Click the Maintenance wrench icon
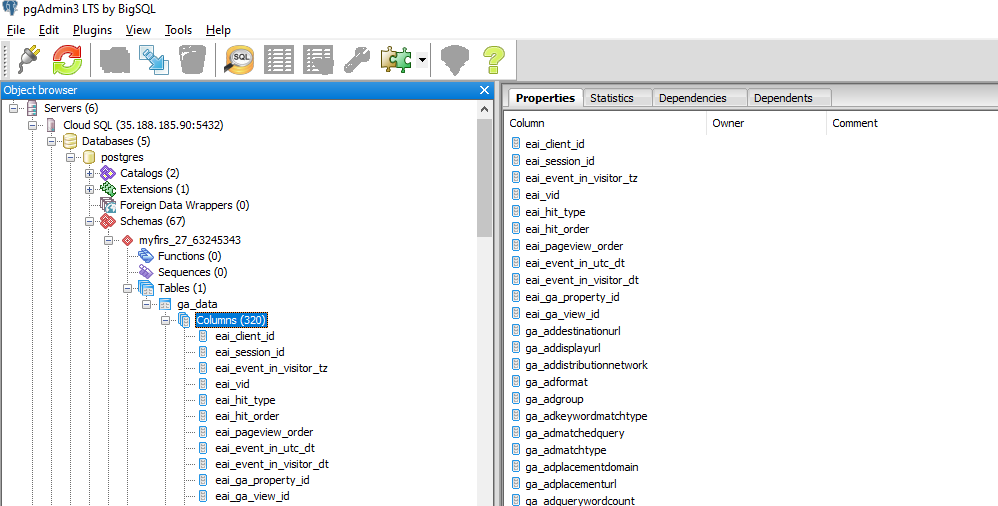998x506 pixels. [356, 60]
